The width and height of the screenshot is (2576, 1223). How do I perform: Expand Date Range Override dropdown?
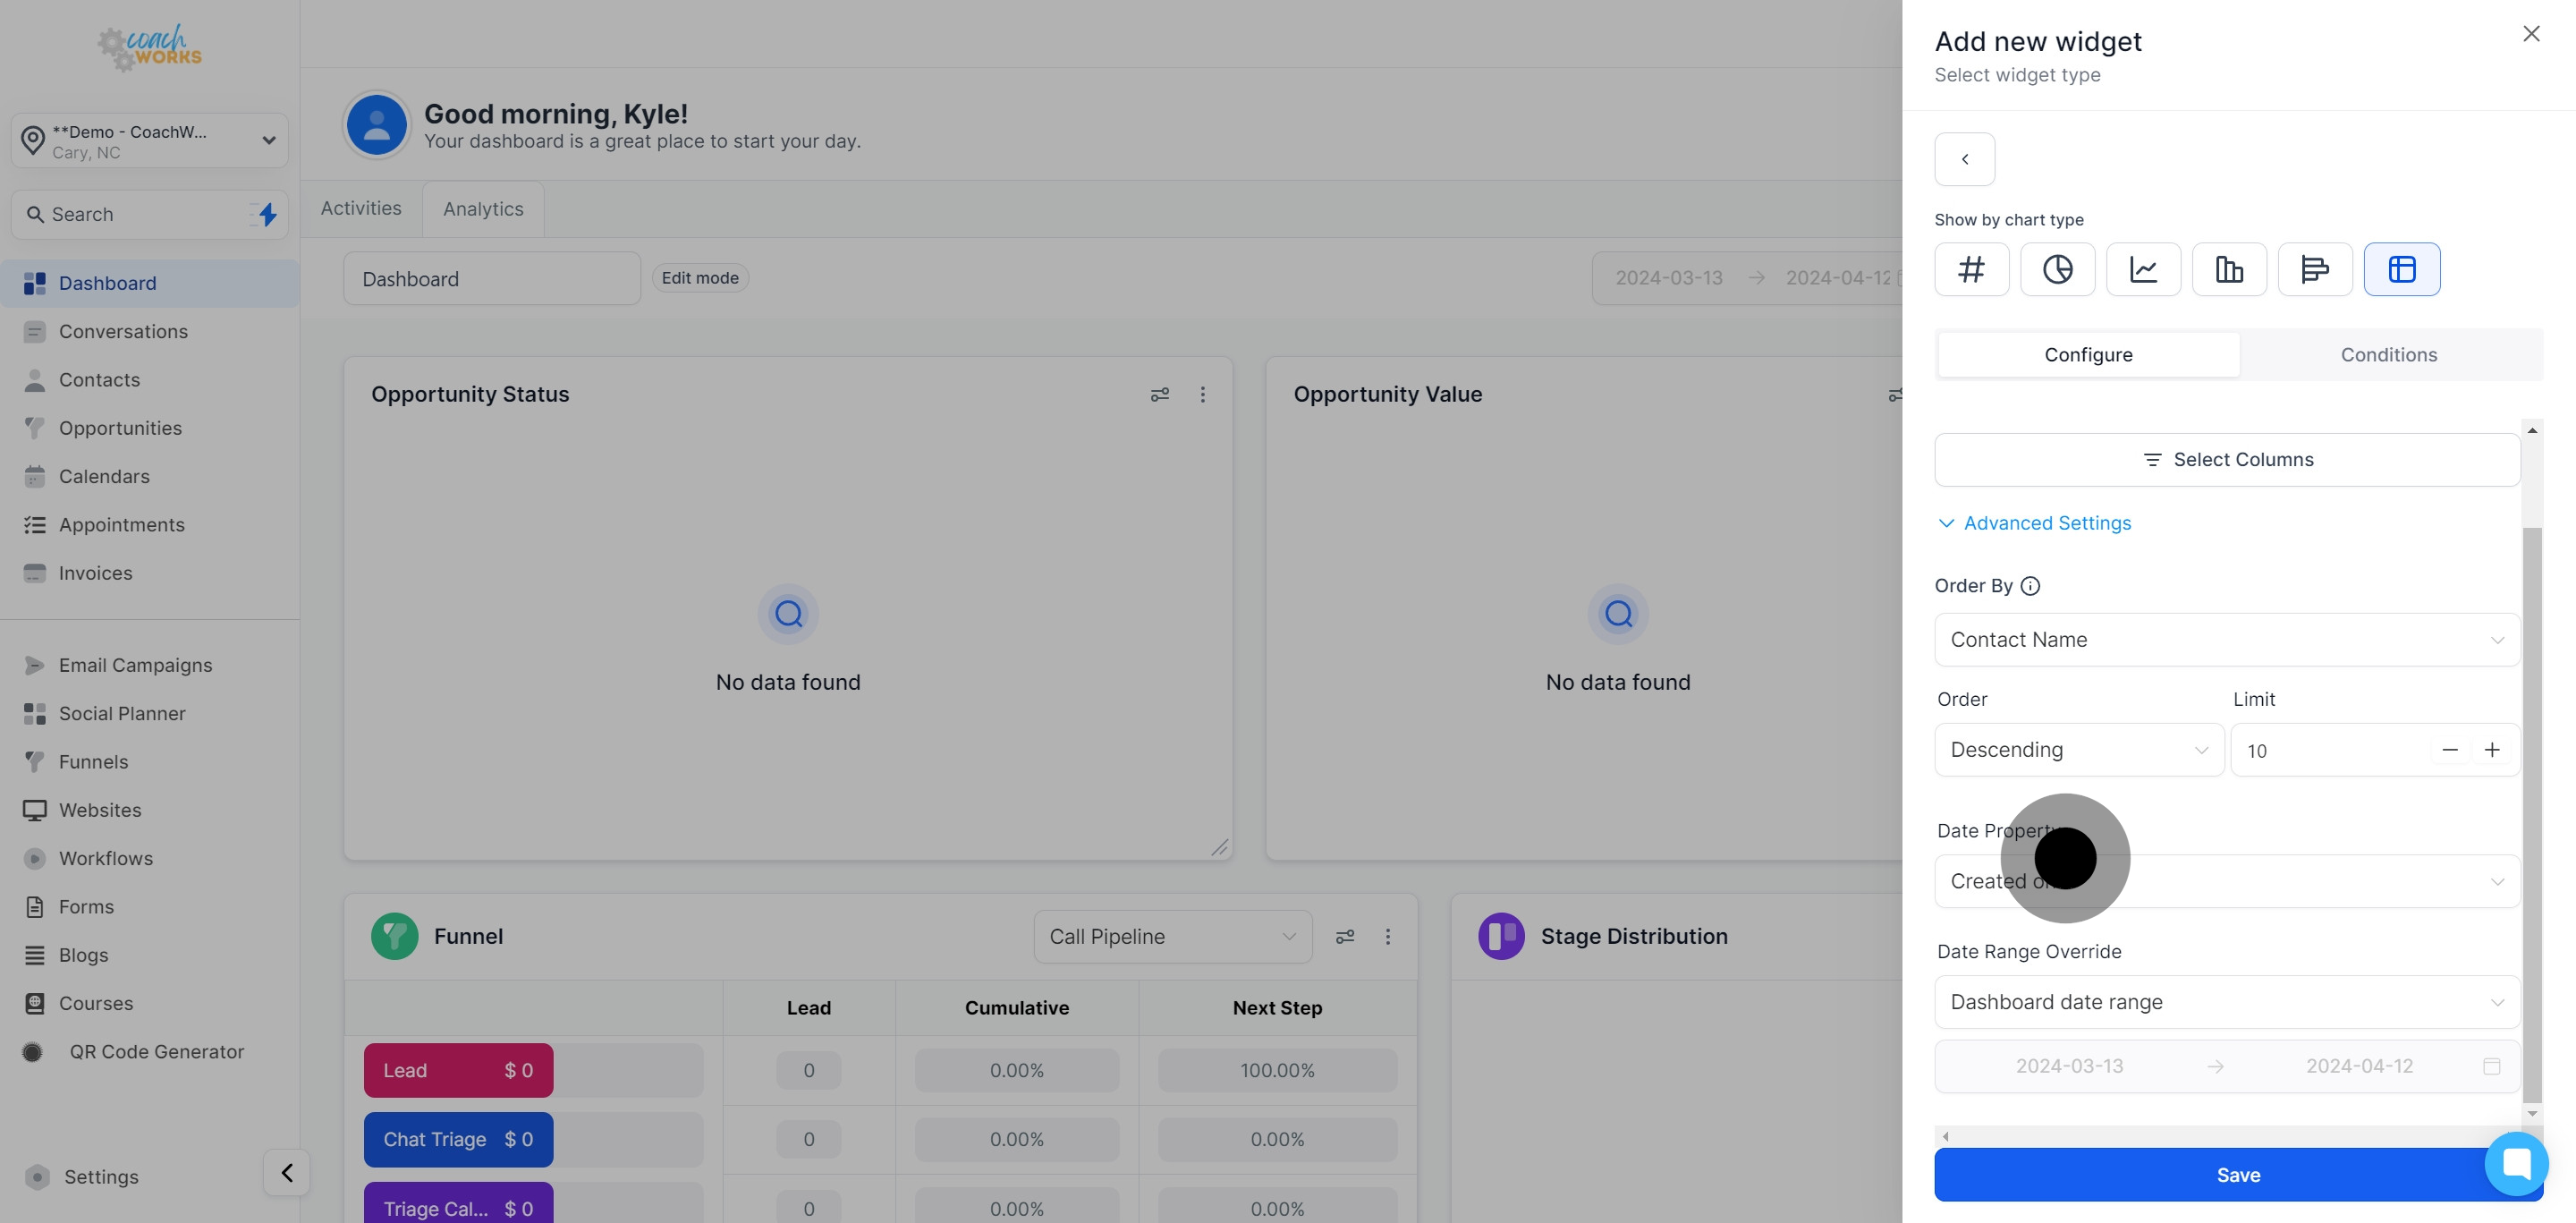2226,1002
